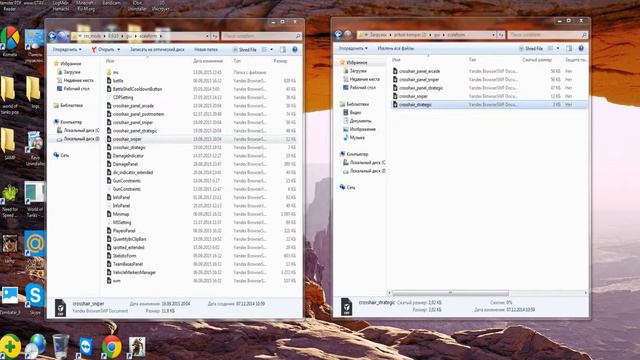The height and width of the screenshot is (360, 640).
Task: Click Извлечь все файлы in right window
Action: coord(396,48)
